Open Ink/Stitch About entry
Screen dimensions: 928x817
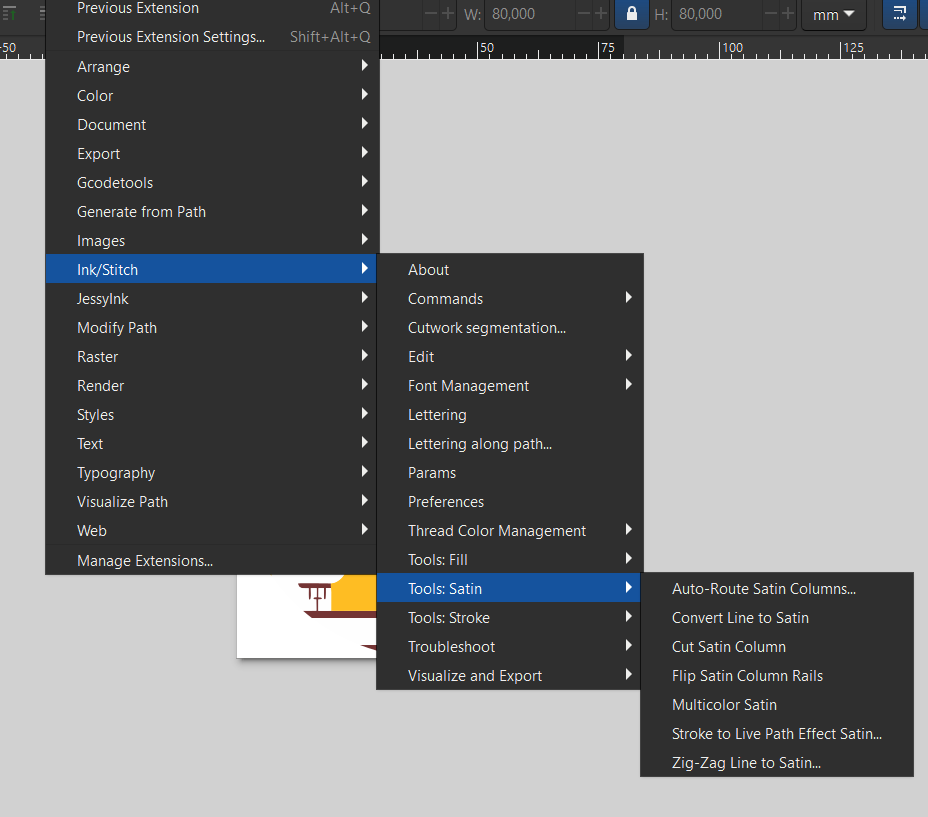pyautogui.click(x=510, y=270)
